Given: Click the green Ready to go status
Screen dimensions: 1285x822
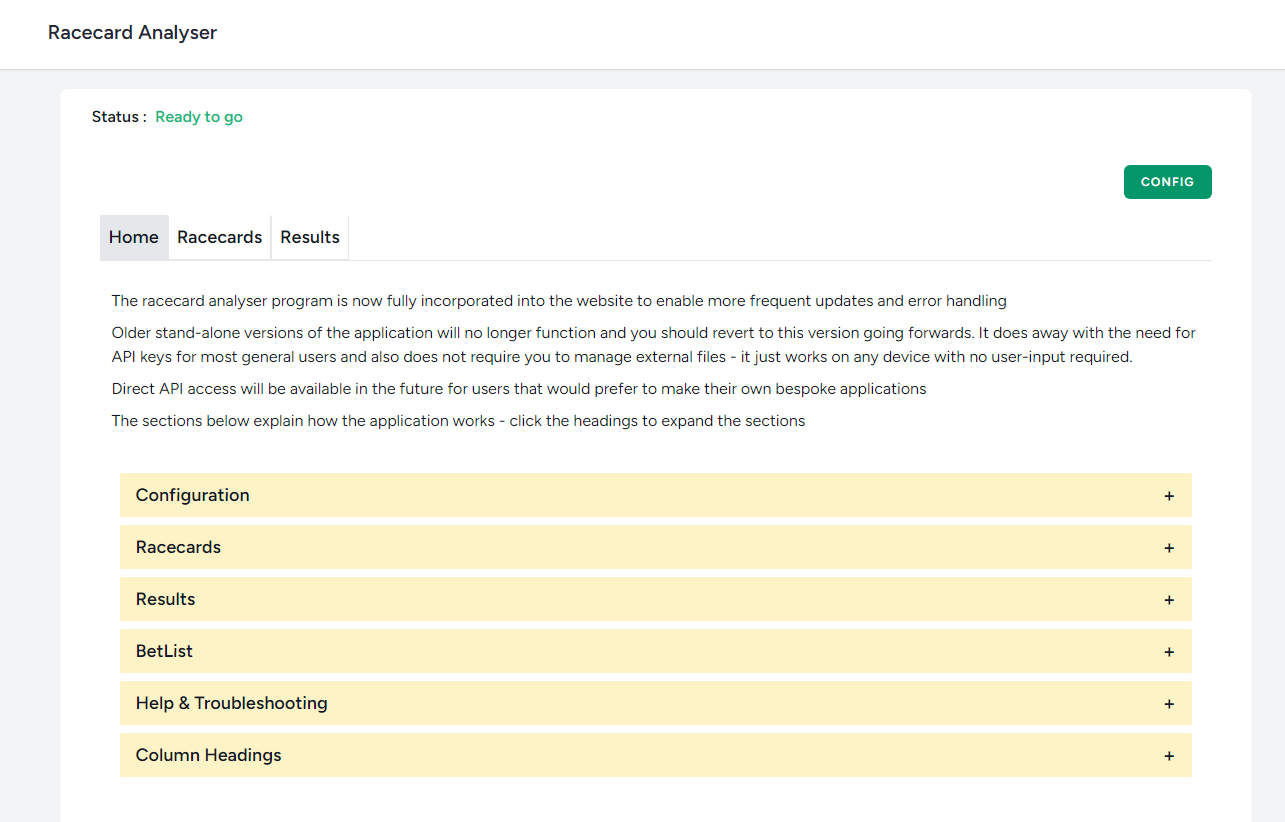Looking at the screenshot, I should [x=199, y=117].
